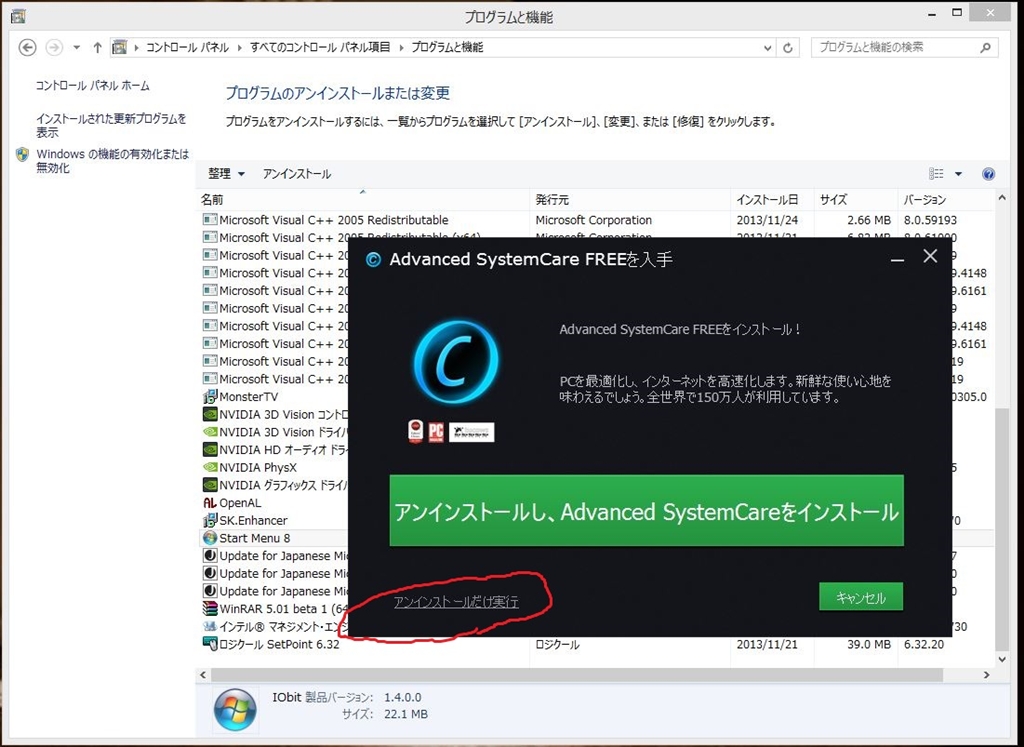
Task: Click the view options icon
Action: [x=936, y=174]
